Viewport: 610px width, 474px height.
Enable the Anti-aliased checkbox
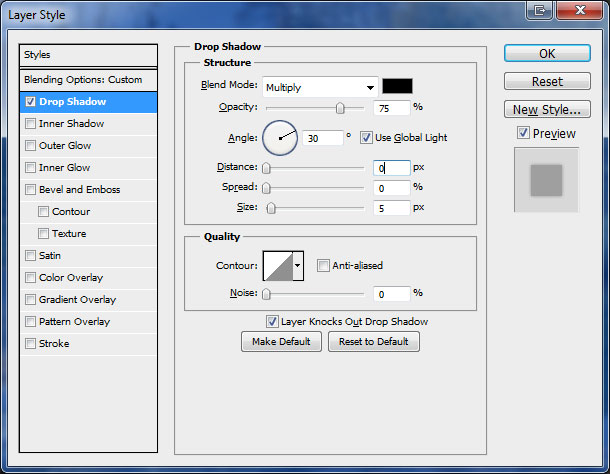point(323,265)
